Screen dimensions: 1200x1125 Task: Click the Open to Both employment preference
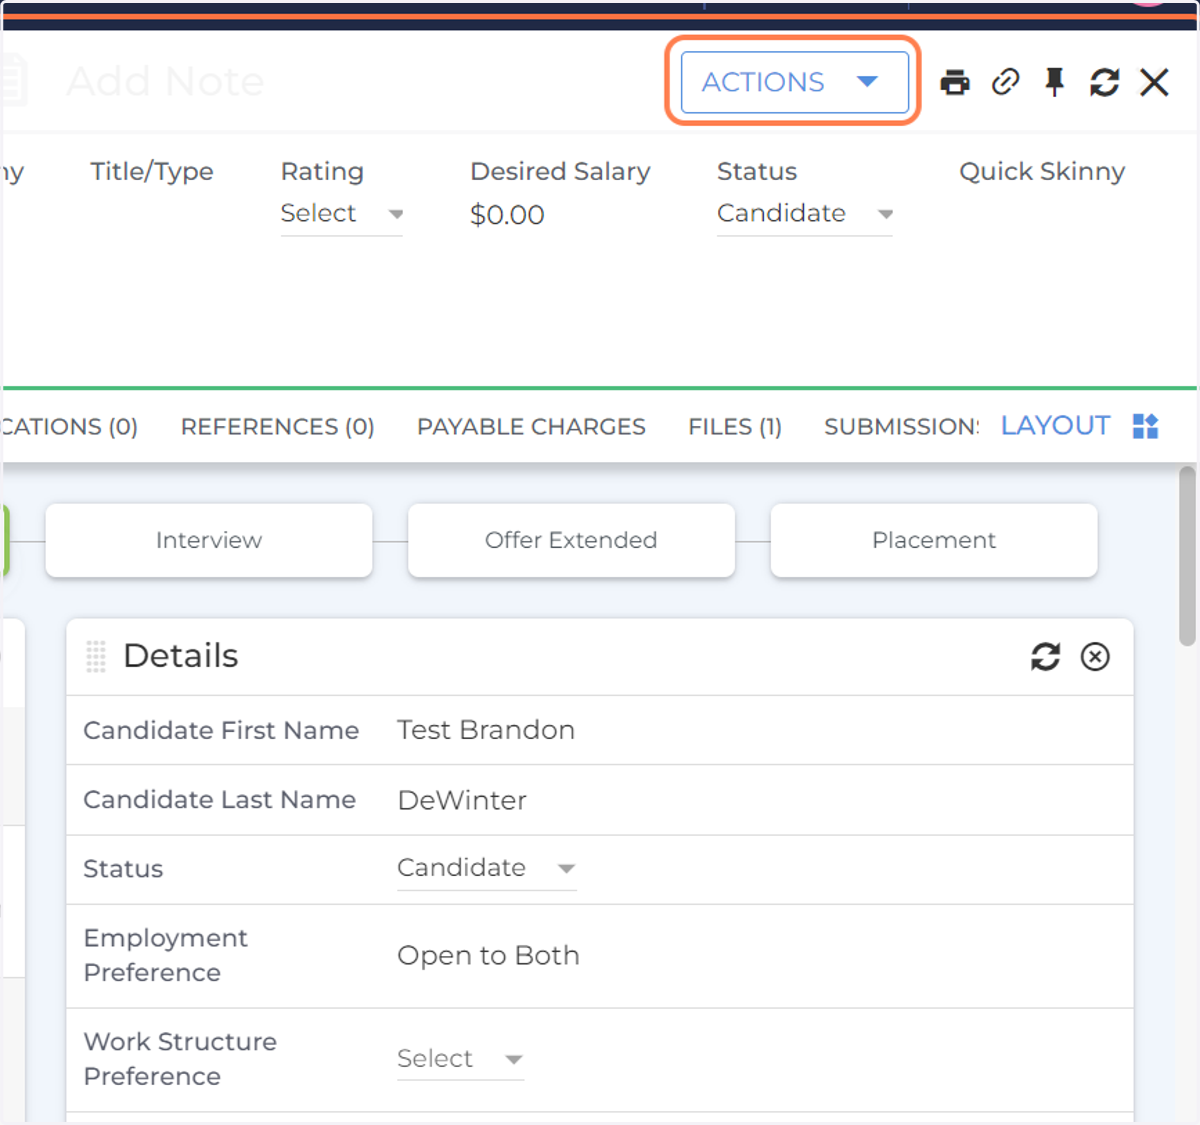tap(488, 956)
